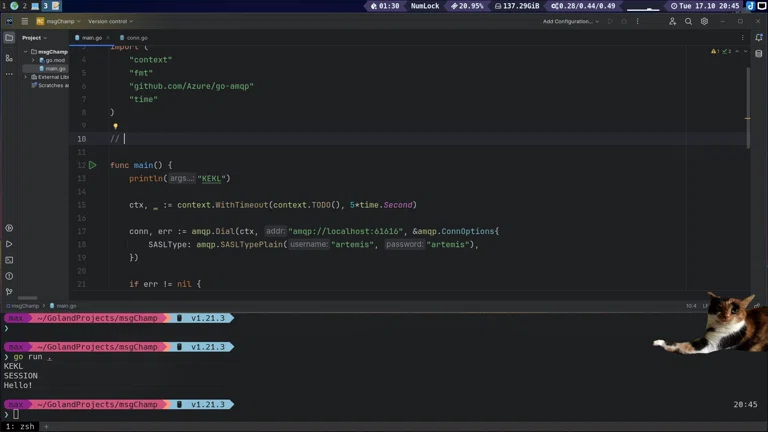768x432 pixels.
Task: Open the Terminal tool window icon
Action: pos(9,260)
